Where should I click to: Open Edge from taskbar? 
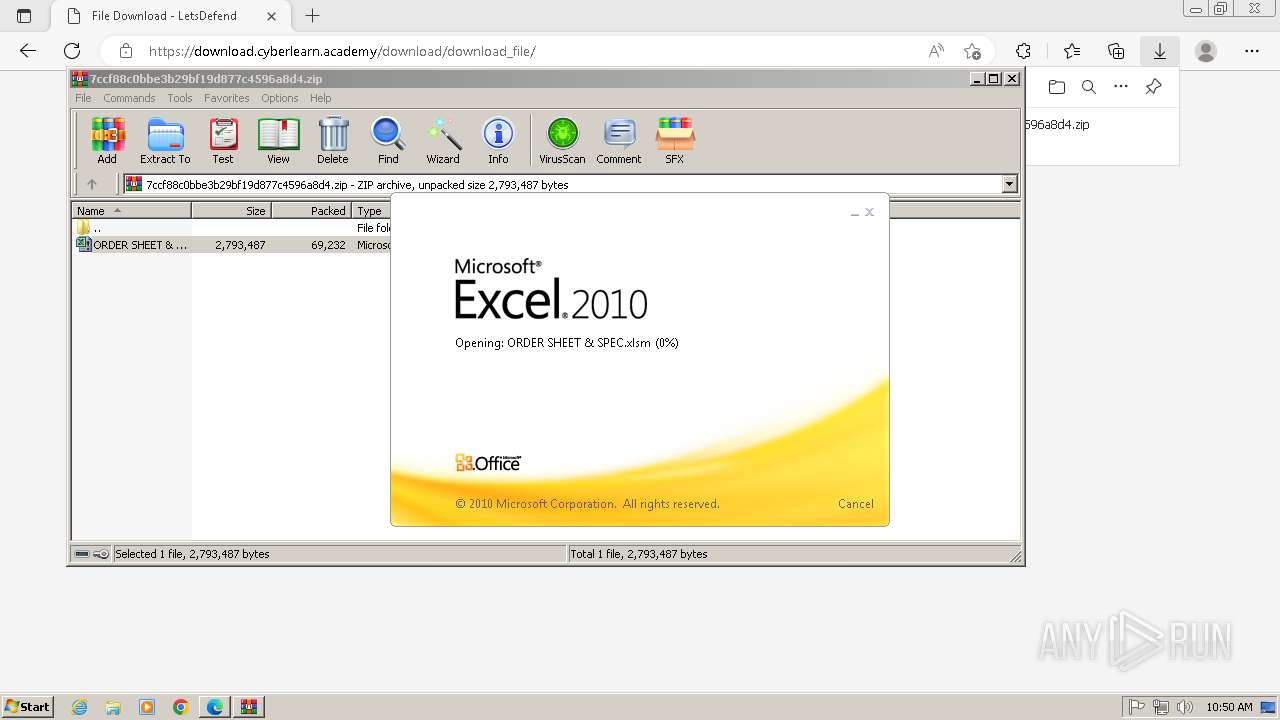tap(214, 707)
